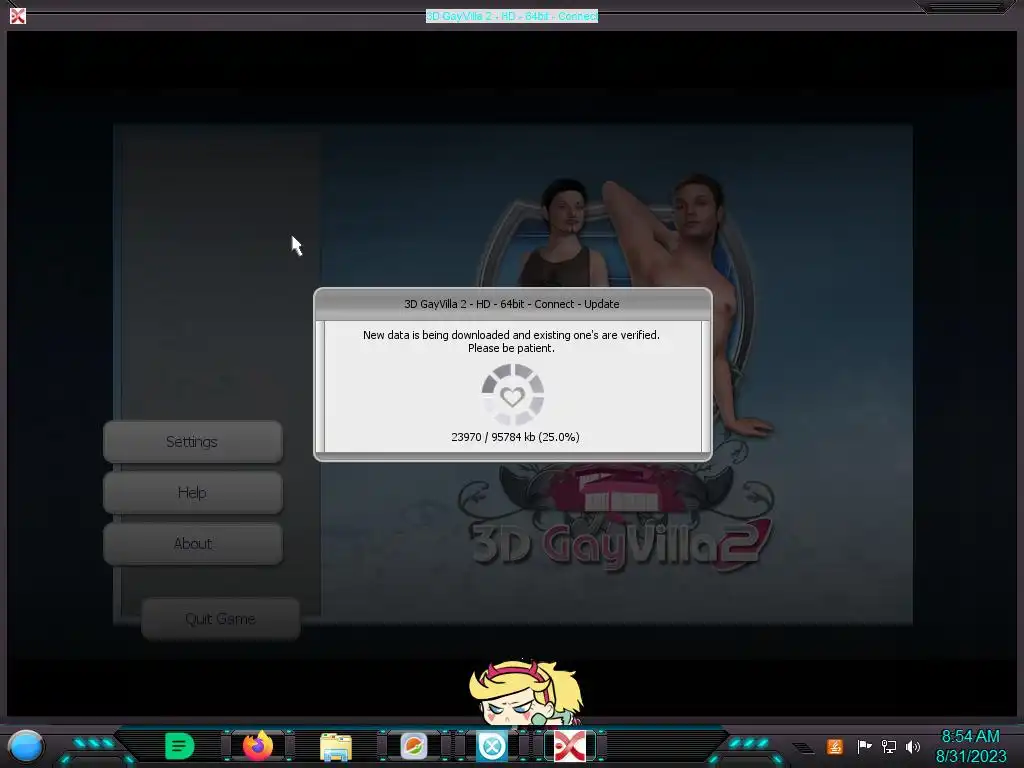1024x768 pixels.
Task: Open the orange-green leaf app in taskbar
Action: (x=413, y=746)
